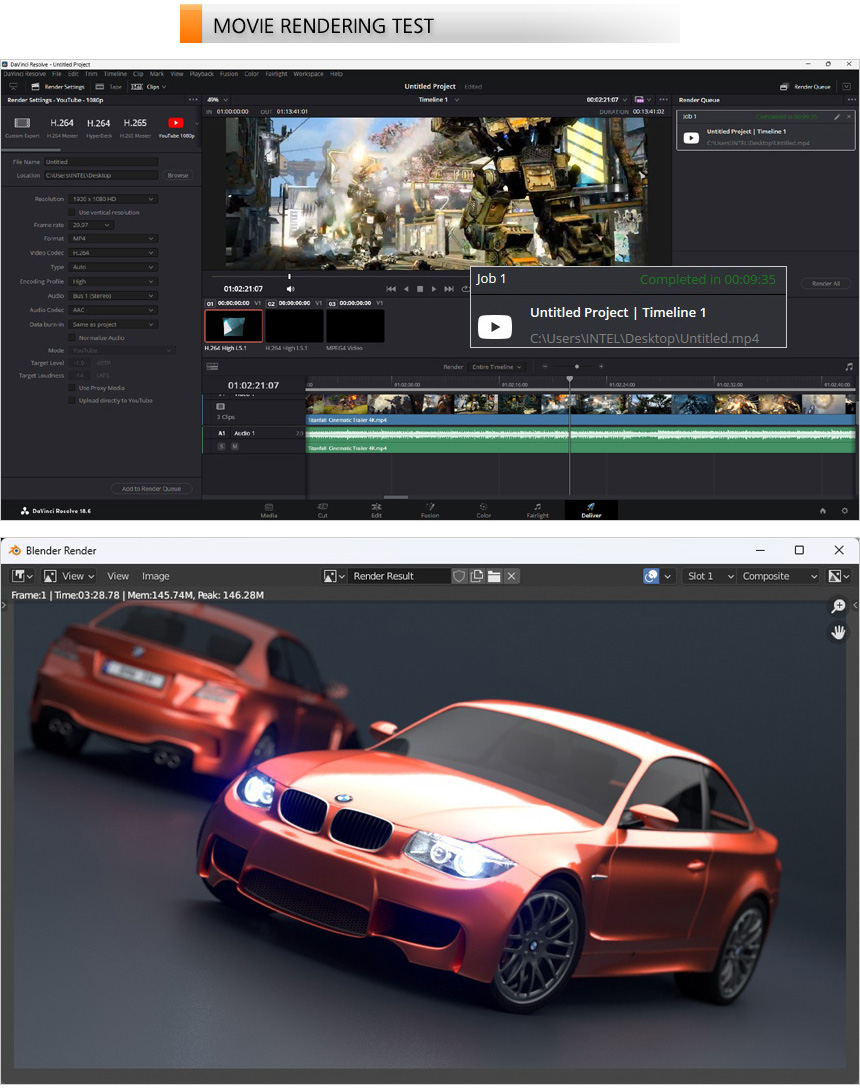Click Add to Render Queue button

[x=151, y=489]
